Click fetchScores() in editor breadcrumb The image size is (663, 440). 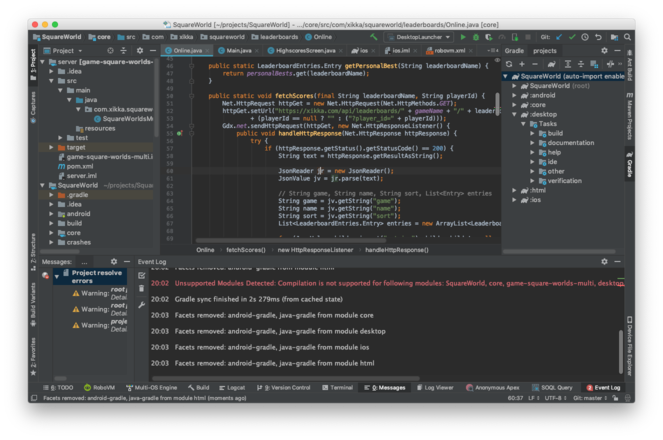(x=246, y=250)
